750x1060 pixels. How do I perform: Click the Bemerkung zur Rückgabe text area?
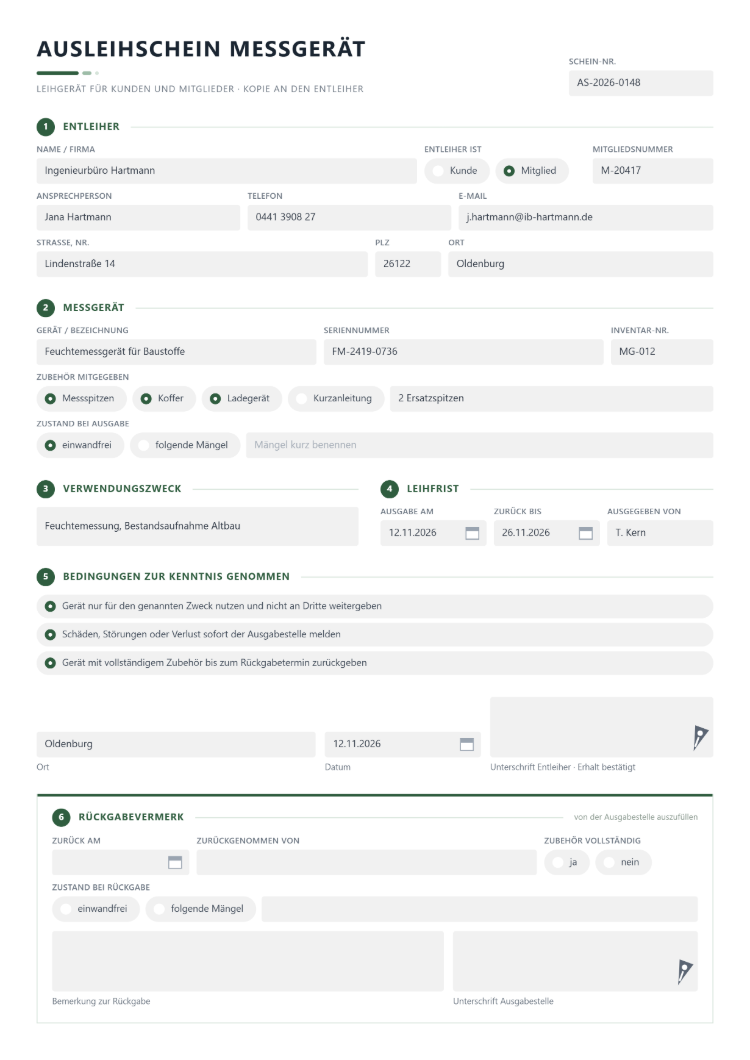click(x=248, y=961)
